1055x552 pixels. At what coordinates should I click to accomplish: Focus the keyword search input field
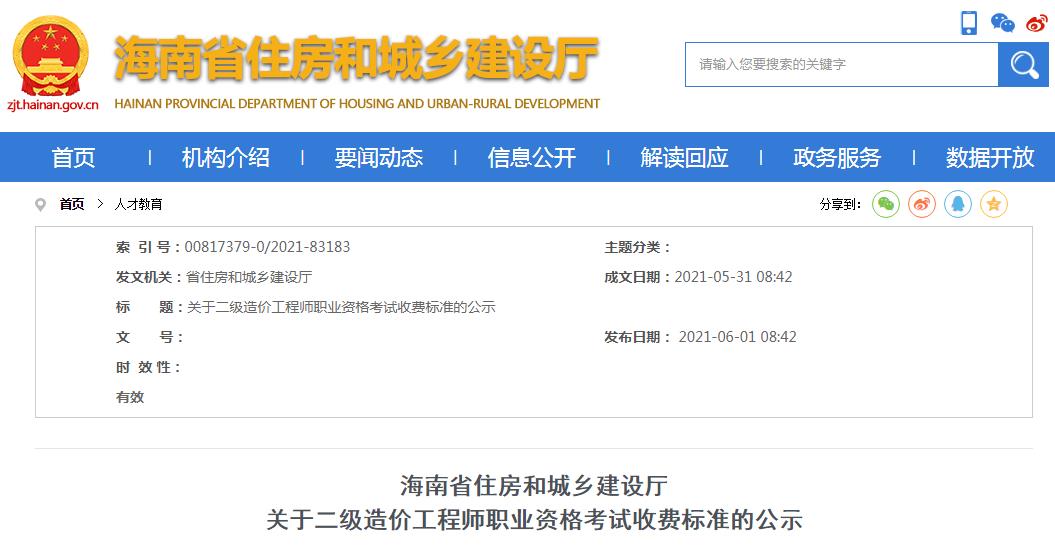click(842, 65)
